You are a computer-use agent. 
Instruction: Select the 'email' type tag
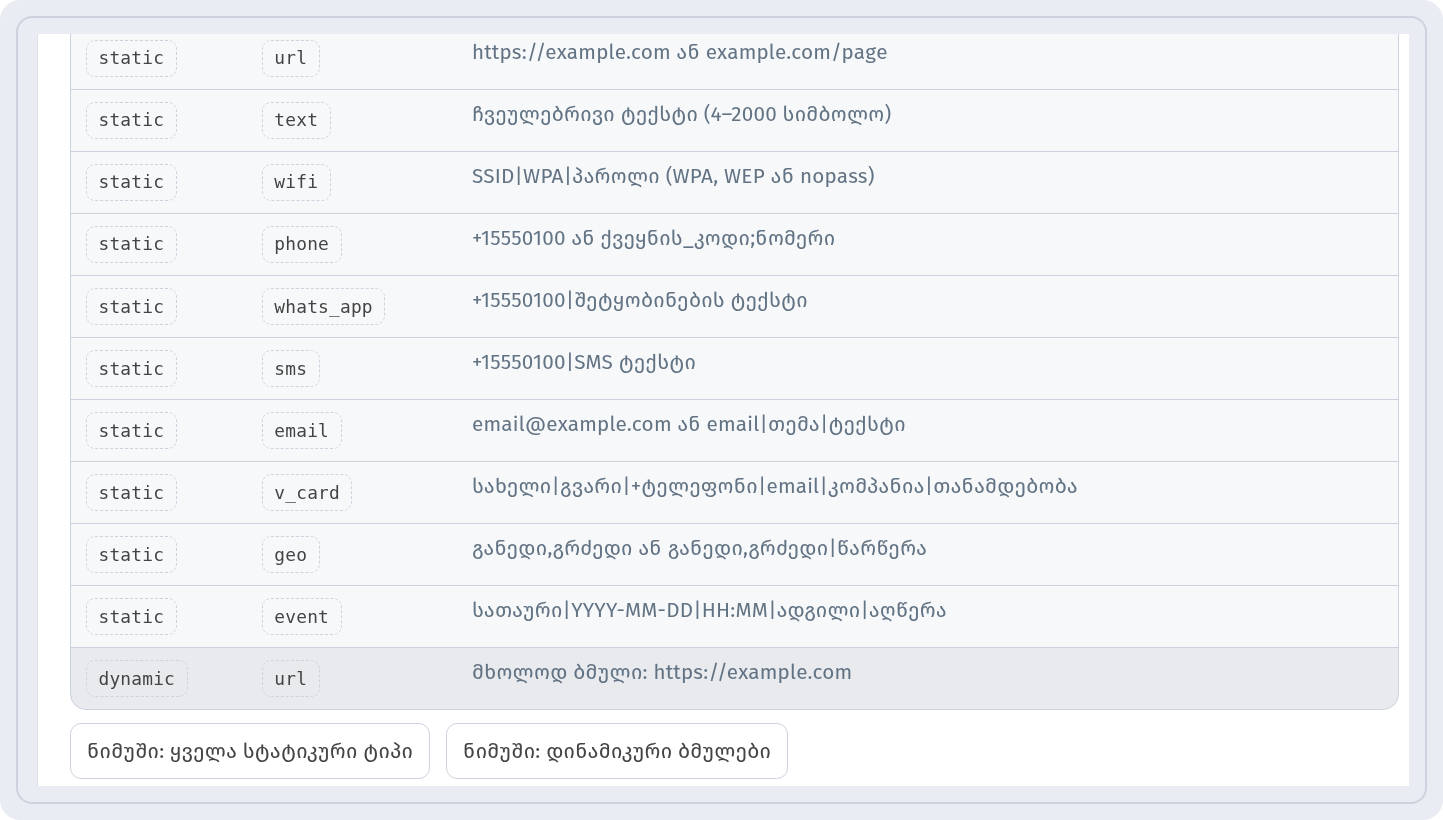coord(302,431)
